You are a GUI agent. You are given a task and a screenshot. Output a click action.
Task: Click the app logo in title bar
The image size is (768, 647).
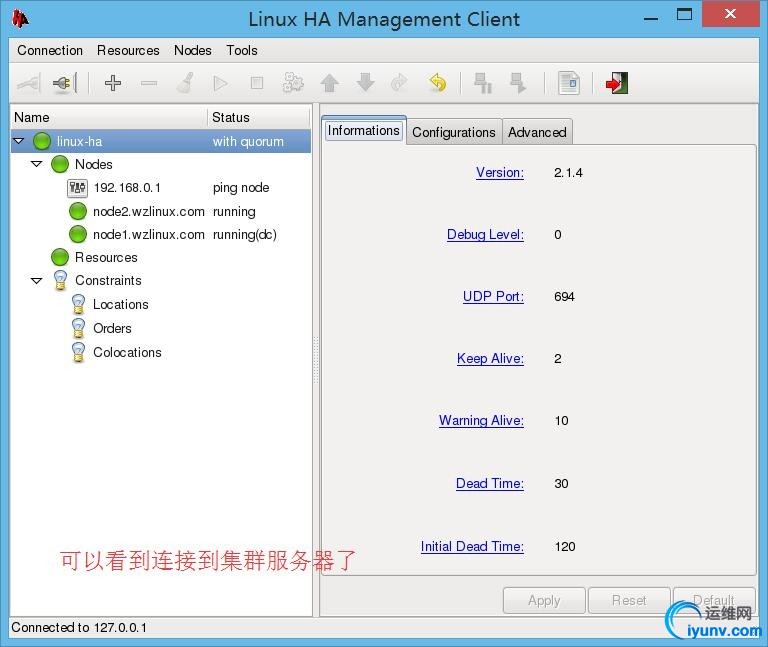tap(20, 19)
